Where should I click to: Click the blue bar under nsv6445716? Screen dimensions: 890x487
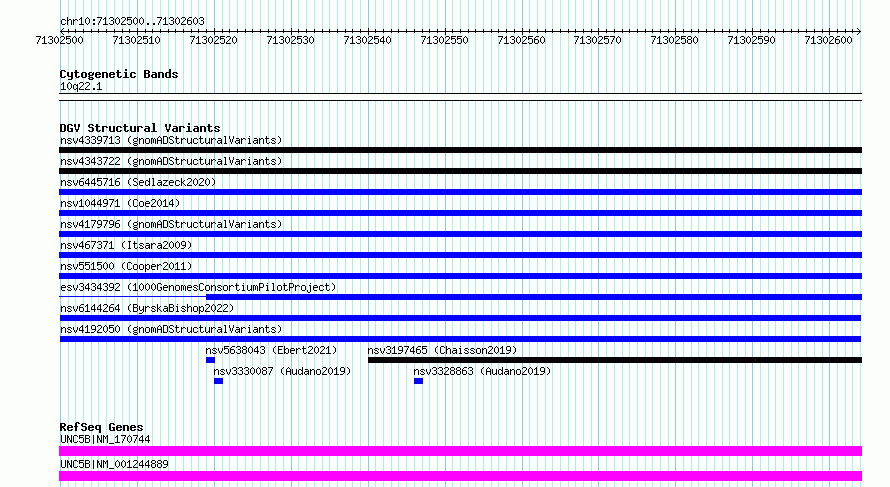pyautogui.click(x=460, y=192)
